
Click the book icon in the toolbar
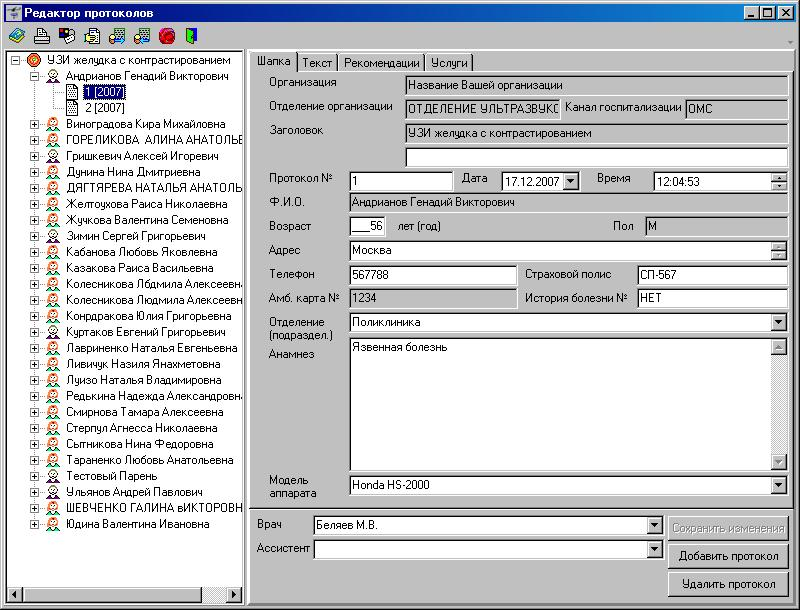point(17,36)
